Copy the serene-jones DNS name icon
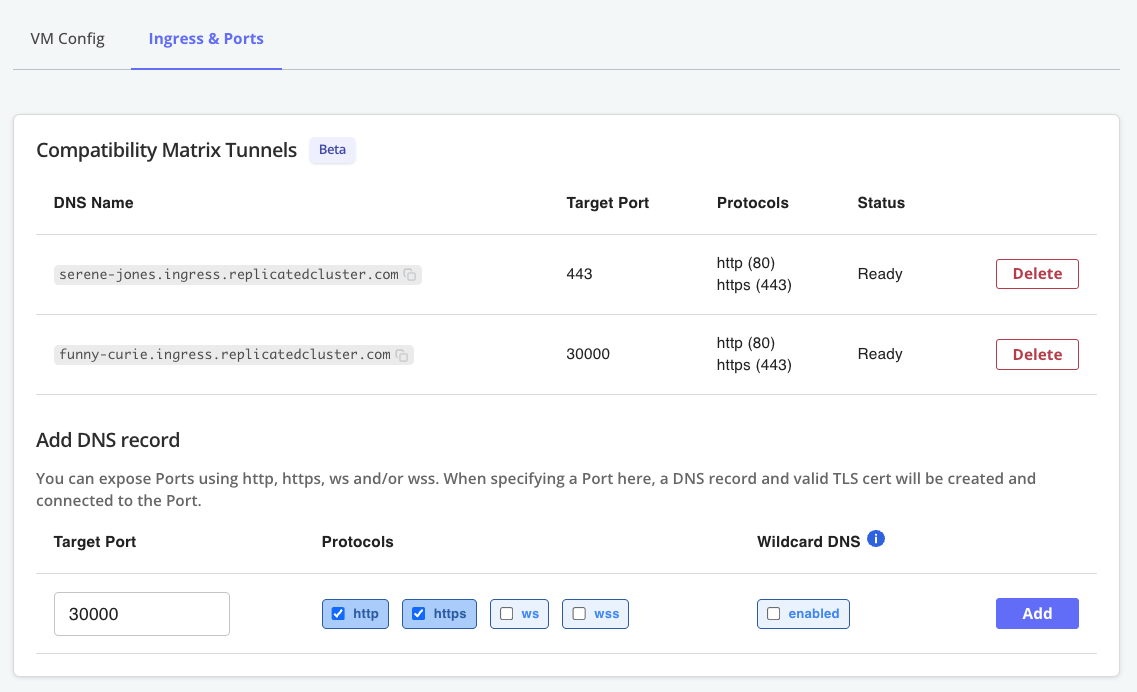 tap(410, 275)
